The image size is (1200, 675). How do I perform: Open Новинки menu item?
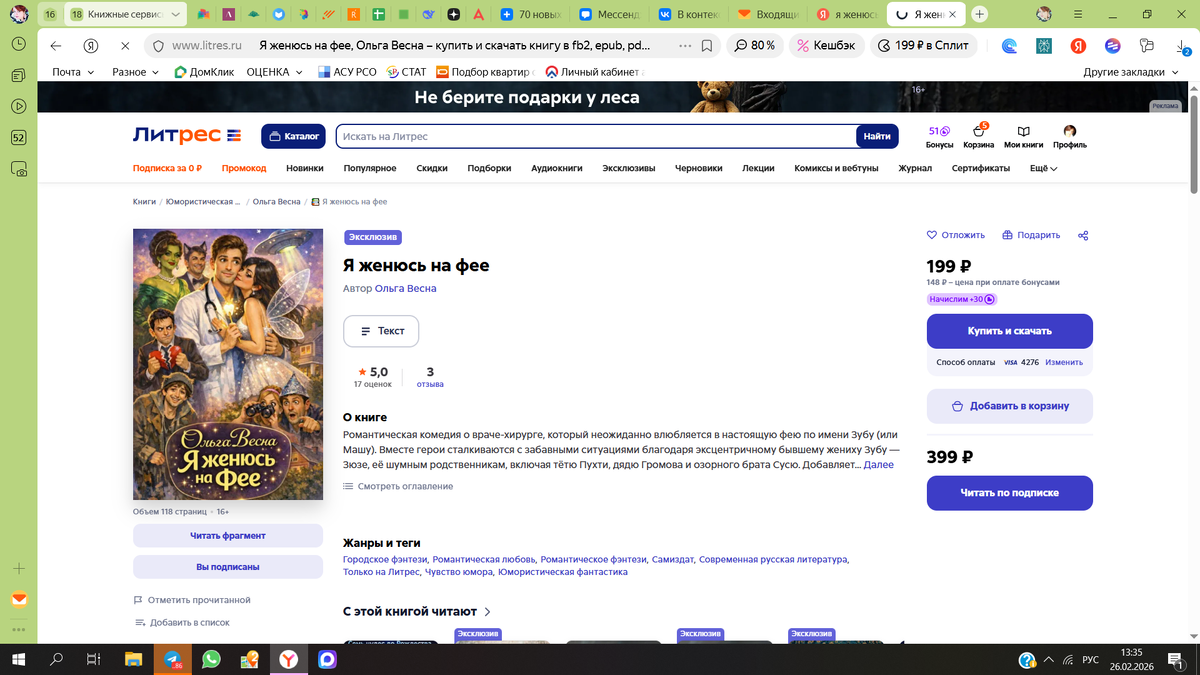click(x=305, y=168)
